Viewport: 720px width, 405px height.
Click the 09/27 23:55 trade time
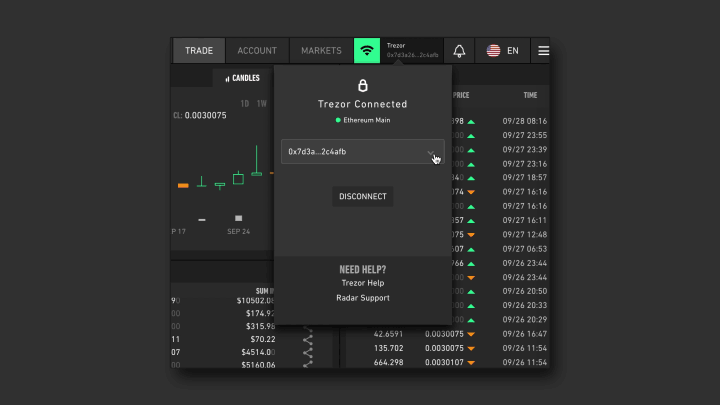[x=524, y=135]
